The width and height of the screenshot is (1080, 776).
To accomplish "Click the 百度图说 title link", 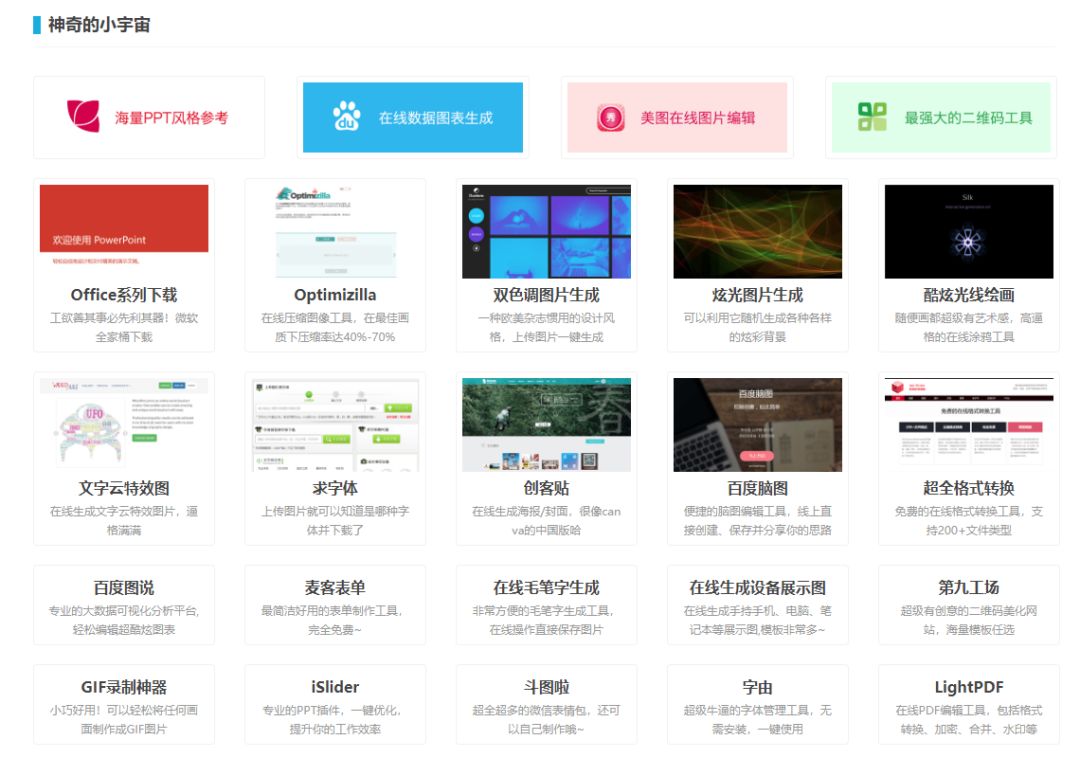I will point(124,587).
